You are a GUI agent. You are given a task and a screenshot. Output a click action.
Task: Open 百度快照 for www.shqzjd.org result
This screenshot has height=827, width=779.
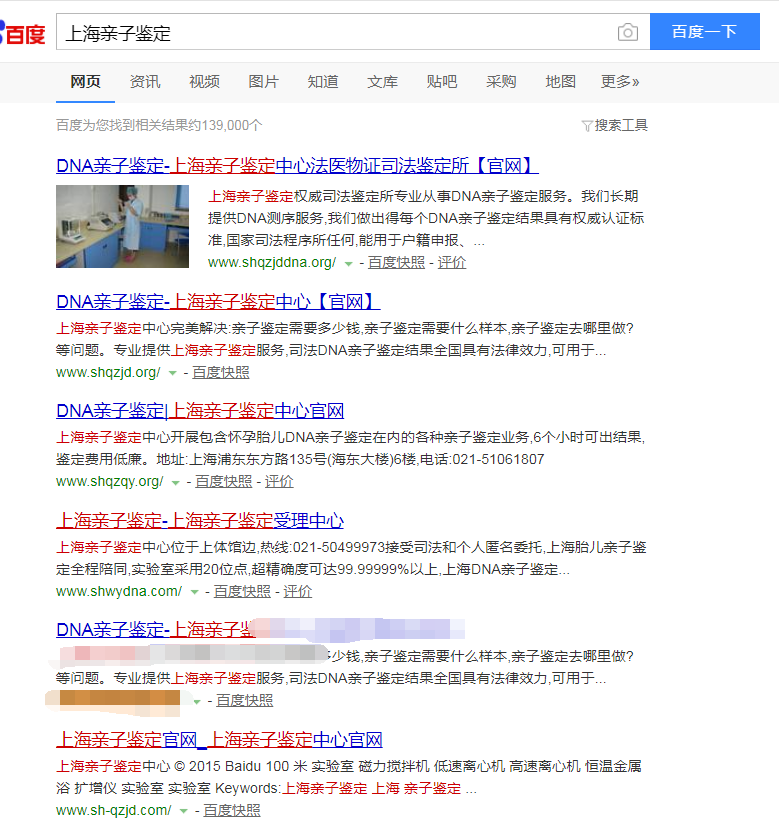pos(221,372)
